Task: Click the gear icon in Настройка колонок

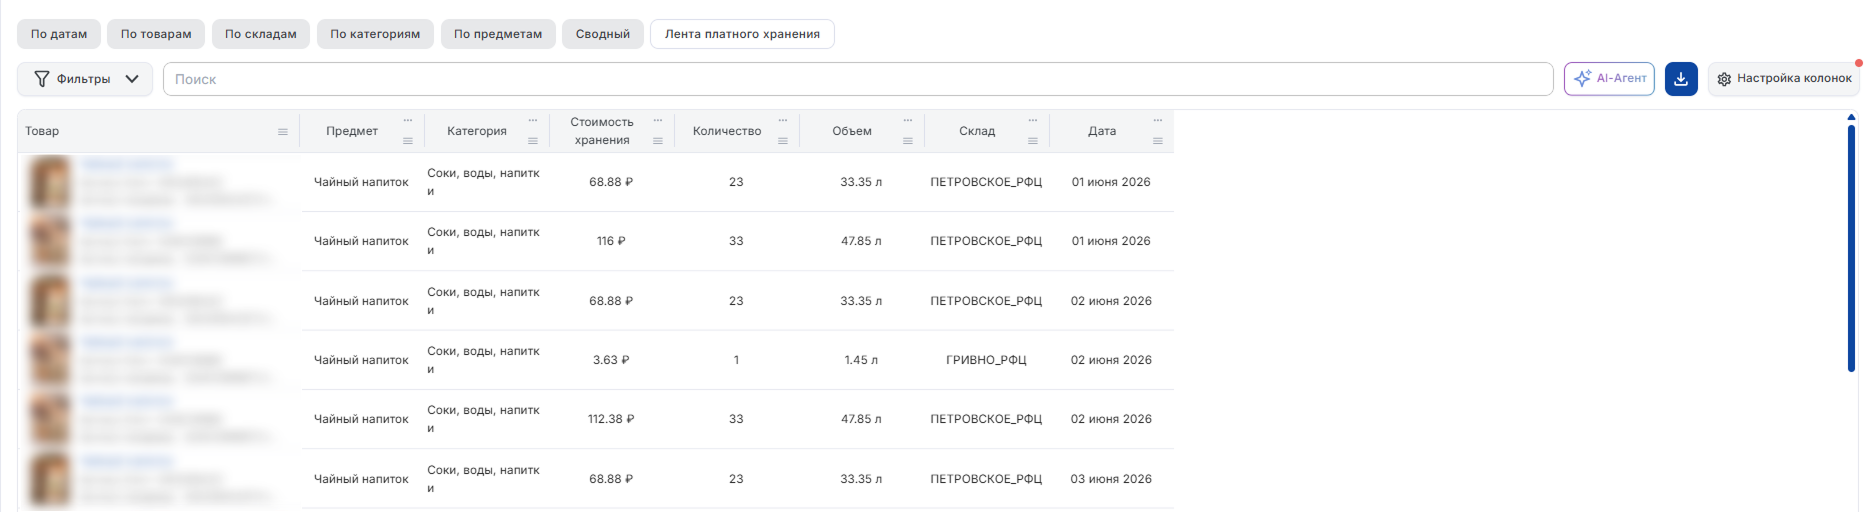Action: click(x=1724, y=79)
